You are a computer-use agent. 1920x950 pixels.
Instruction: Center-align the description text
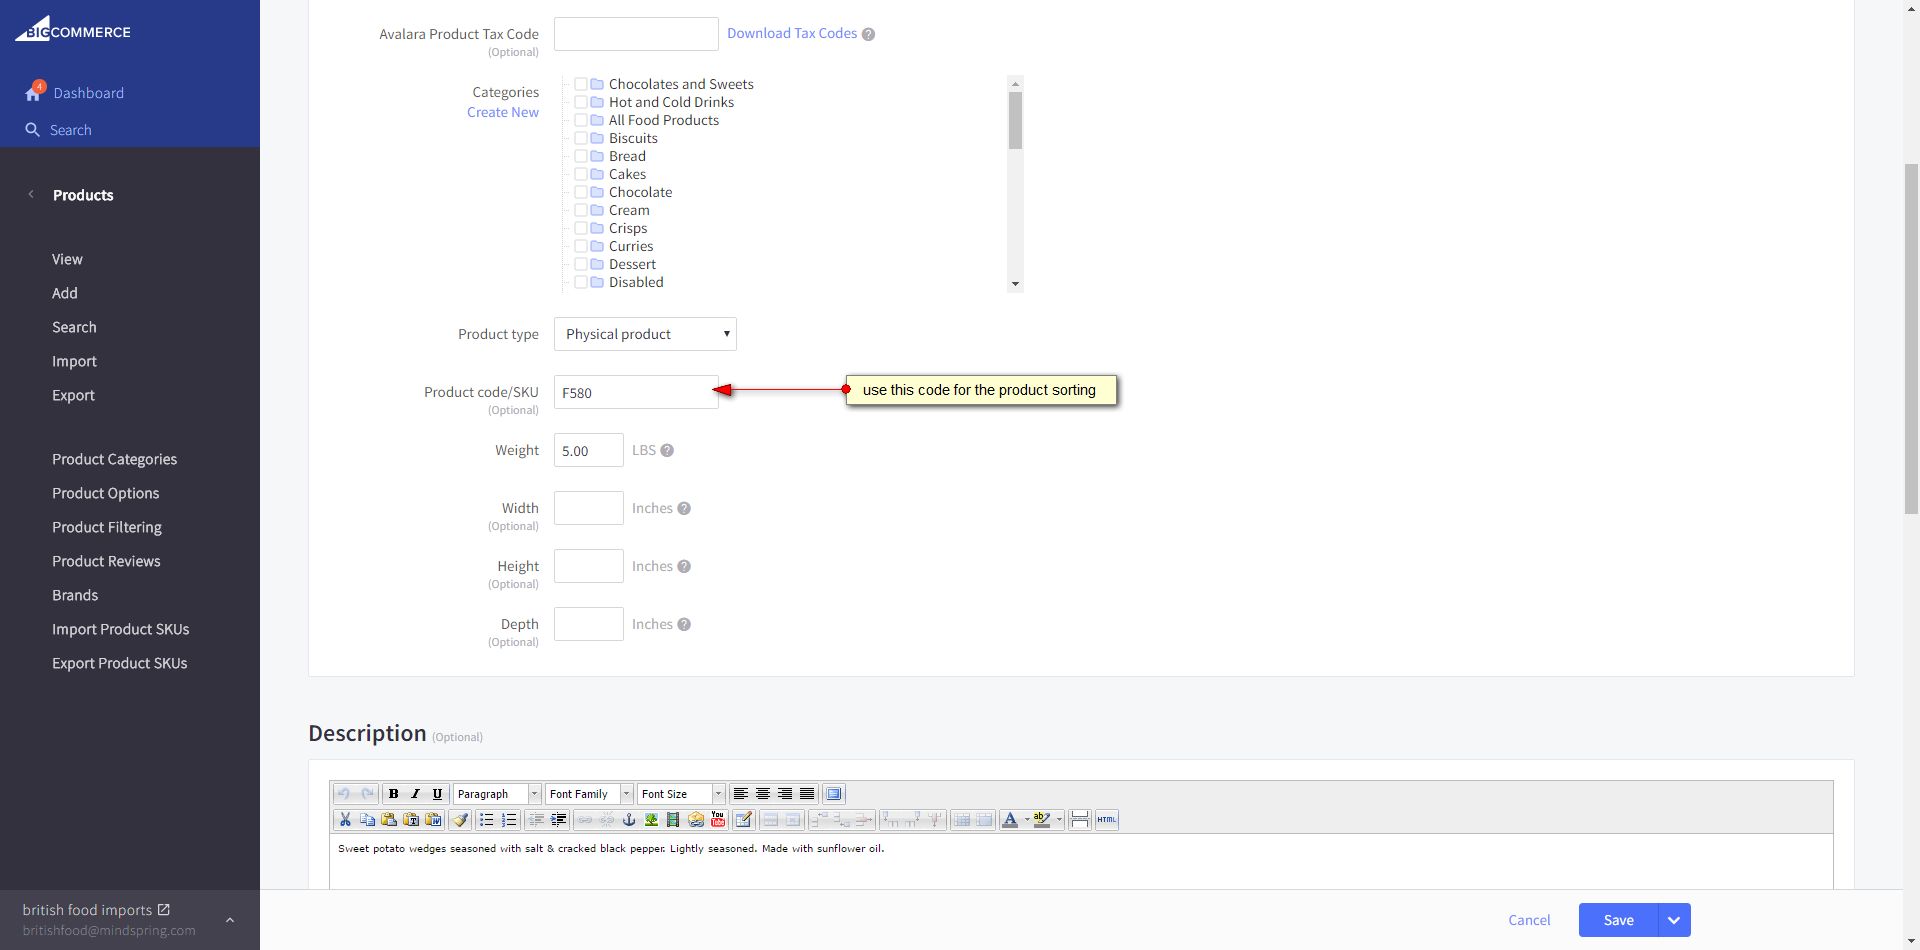[x=763, y=794]
